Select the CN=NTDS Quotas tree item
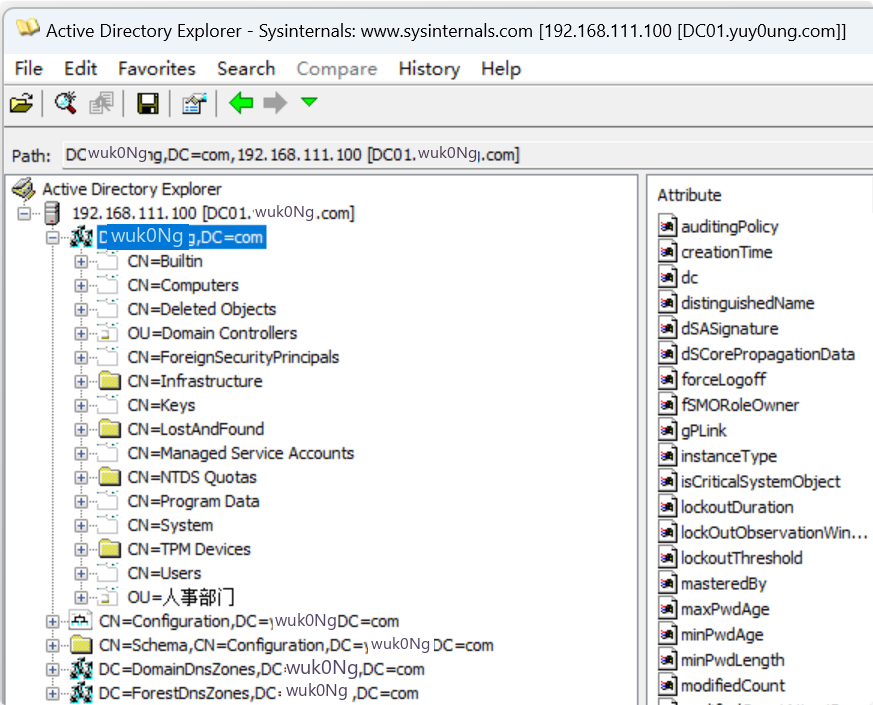This screenshot has width=873, height=705. pos(192,477)
